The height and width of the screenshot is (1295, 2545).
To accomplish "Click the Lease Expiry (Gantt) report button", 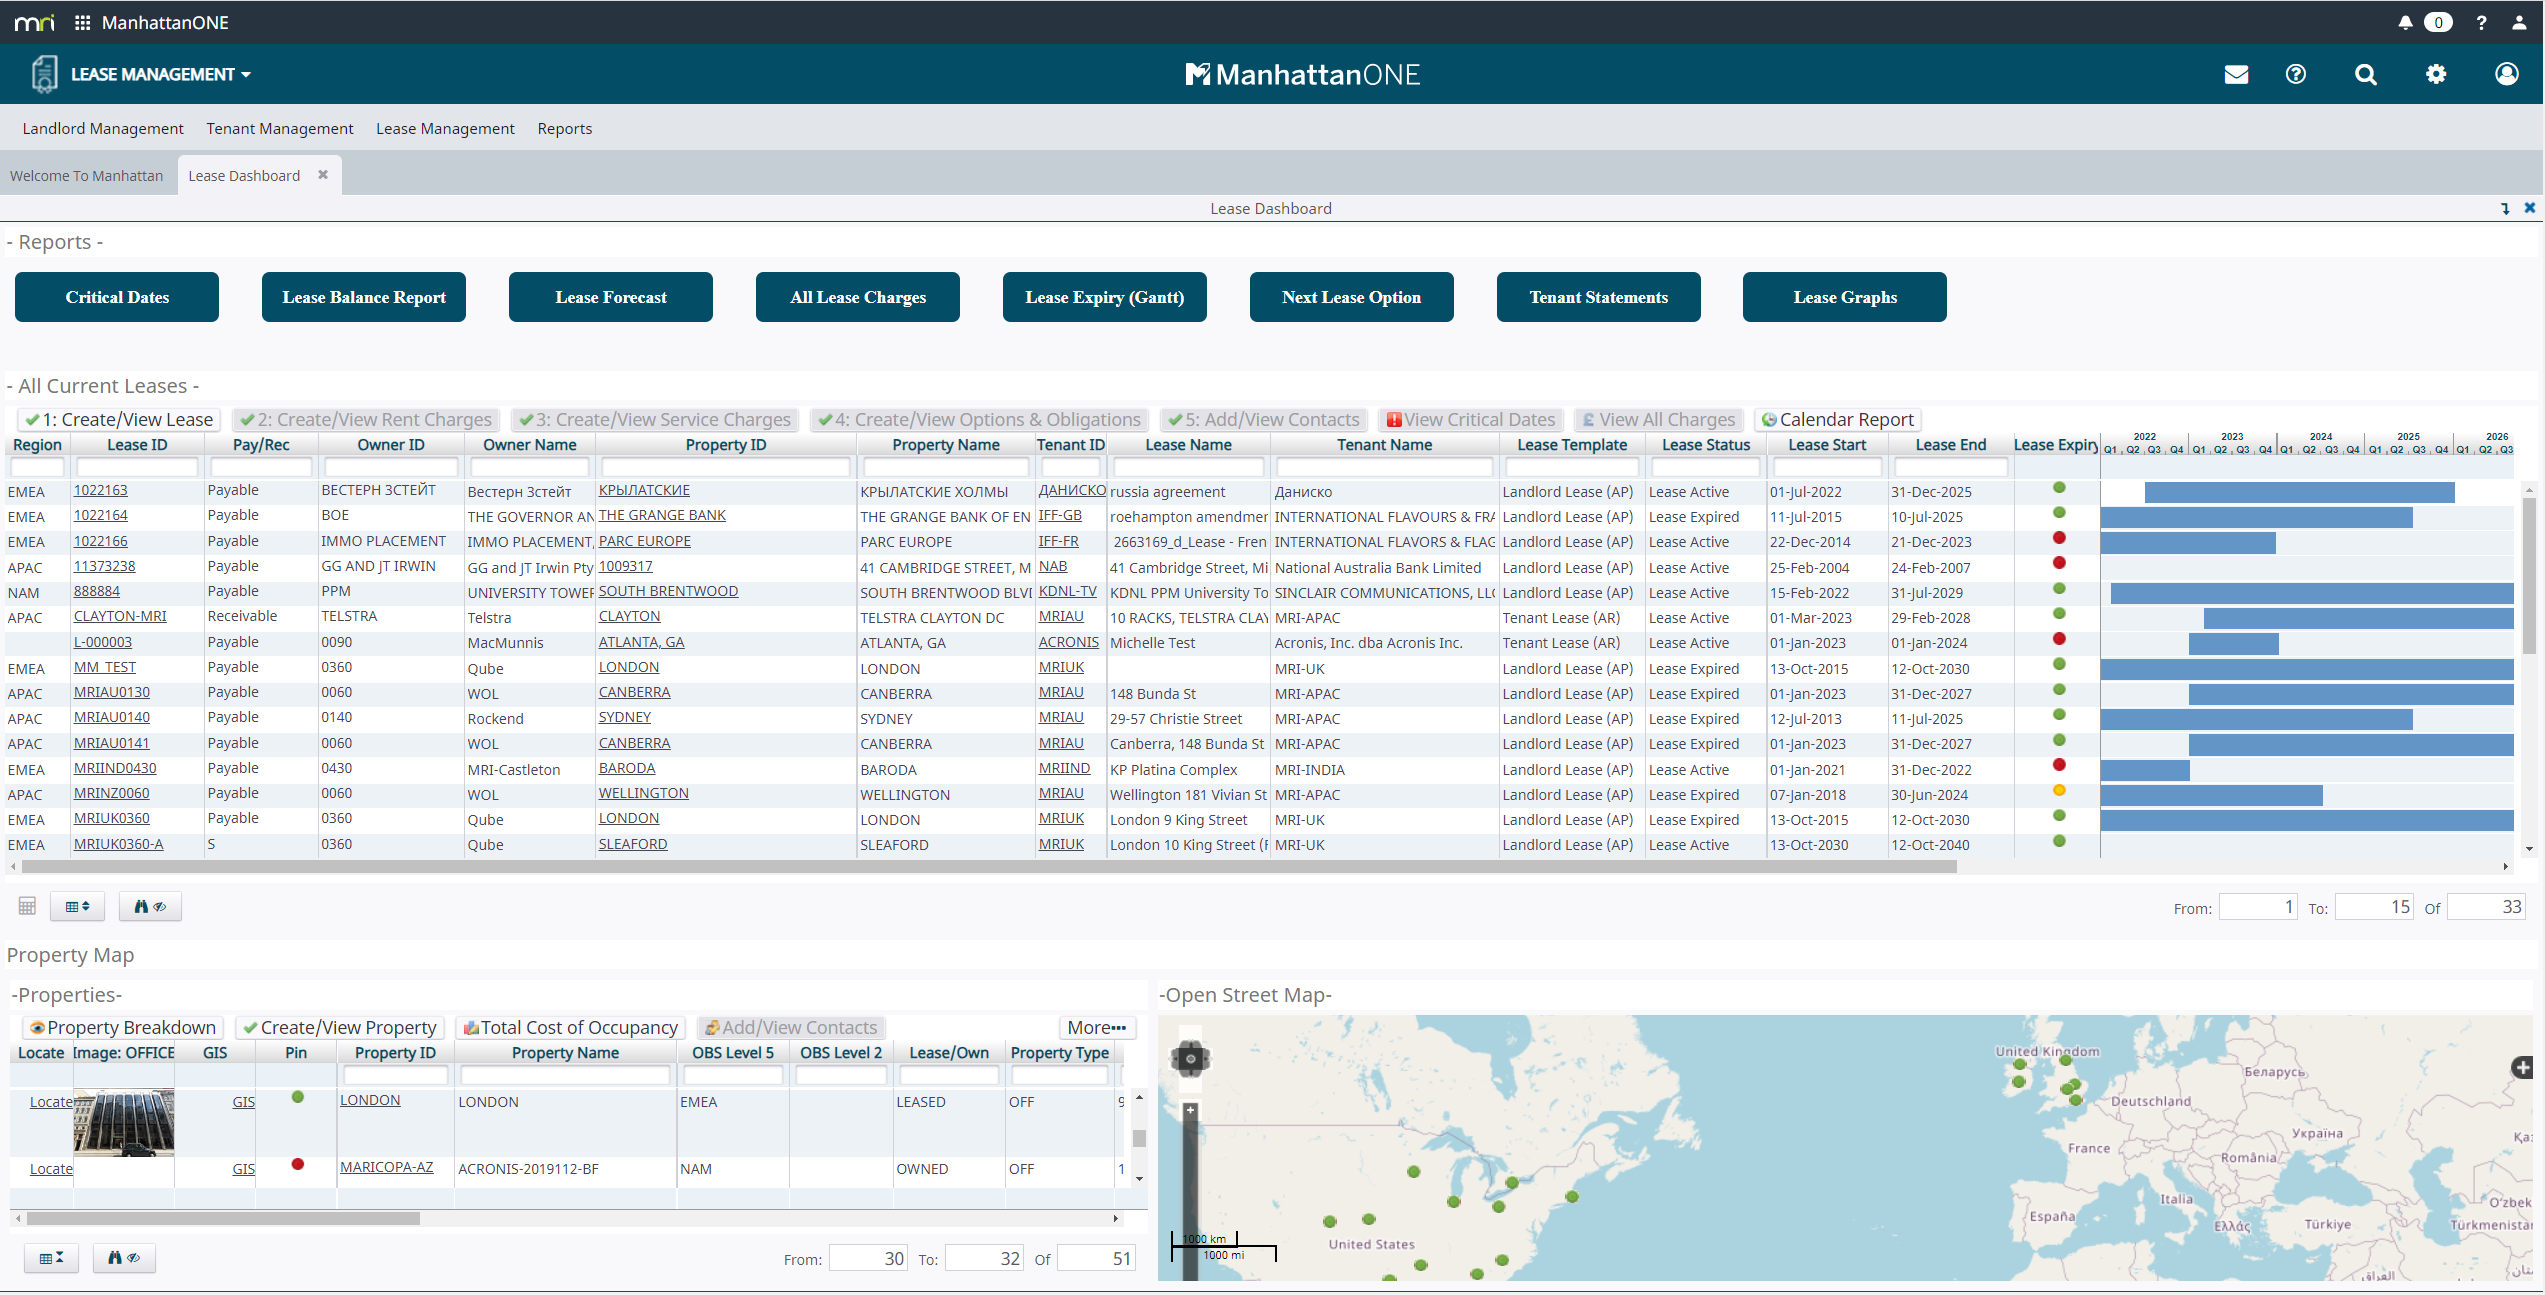I will [x=1104, y=297].
